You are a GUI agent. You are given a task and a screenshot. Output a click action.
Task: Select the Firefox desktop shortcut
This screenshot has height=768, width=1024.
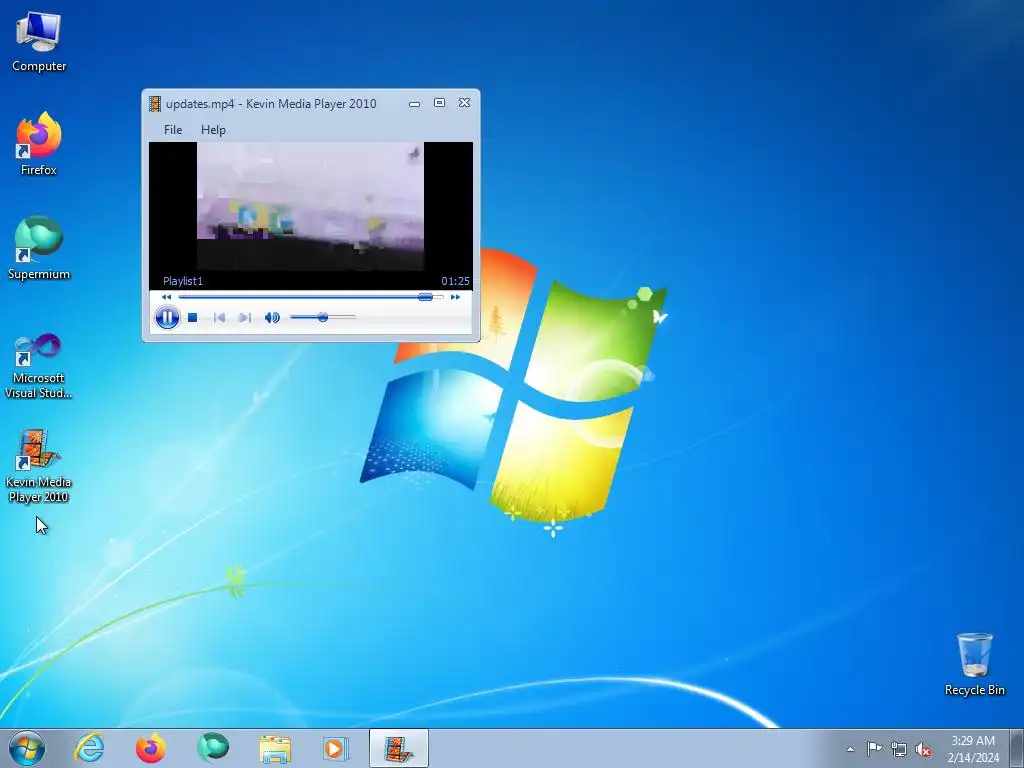(39, 144)
